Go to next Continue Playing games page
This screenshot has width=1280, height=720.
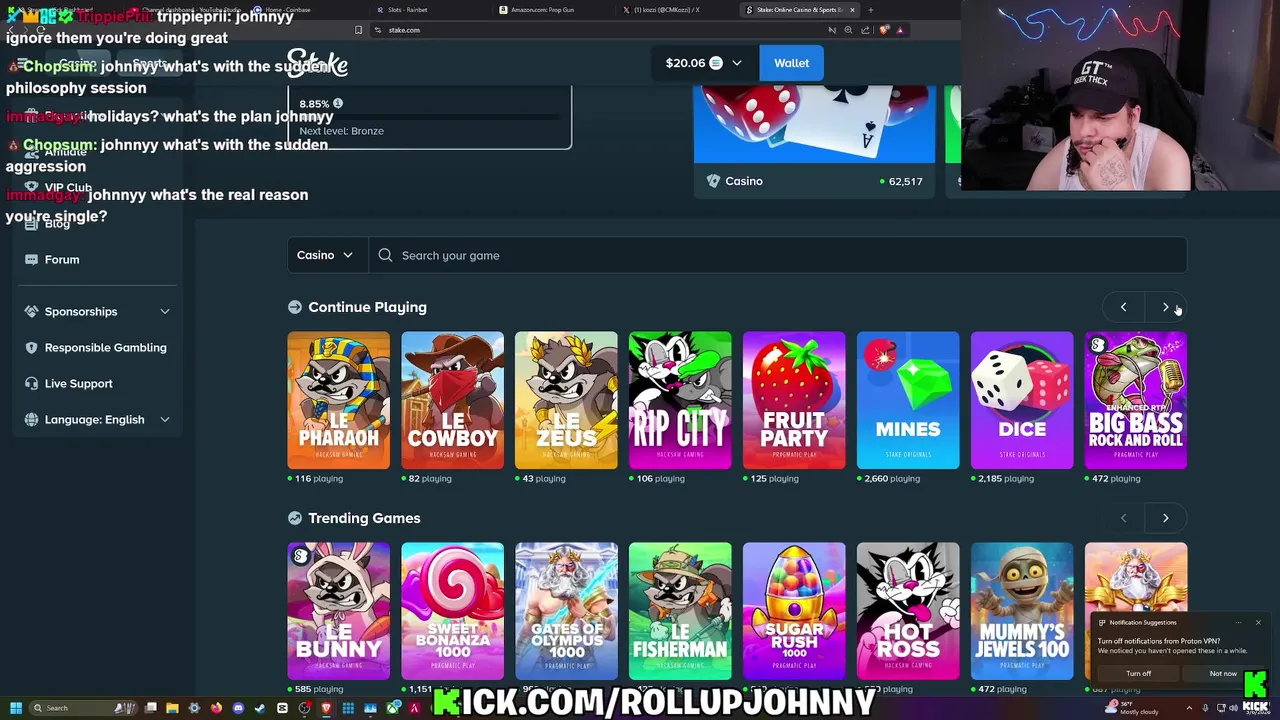pos(1165,307)
